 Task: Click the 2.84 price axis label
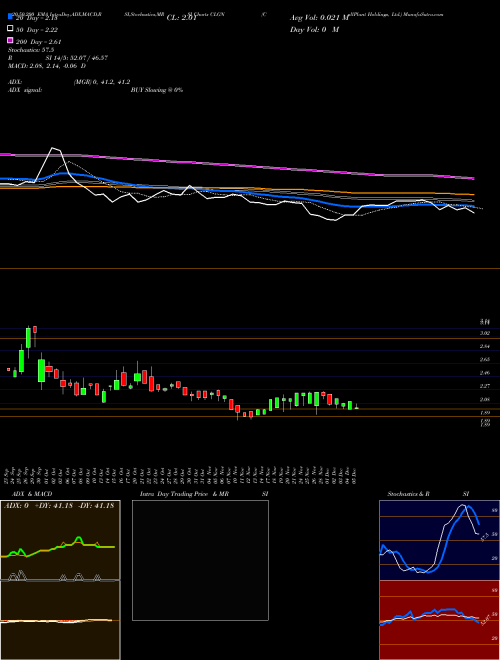point(484,346)
